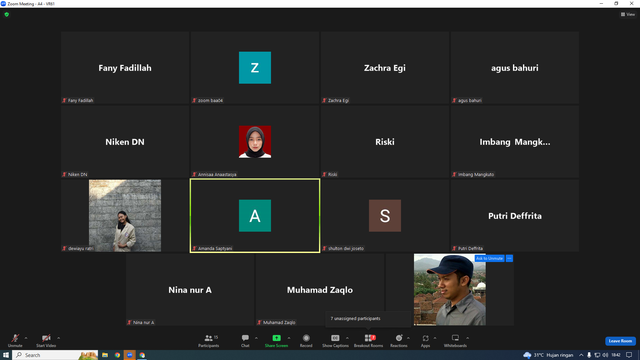Open Breakout Rooms
Viewport: 640px width, 360px height.
point(369,340)
